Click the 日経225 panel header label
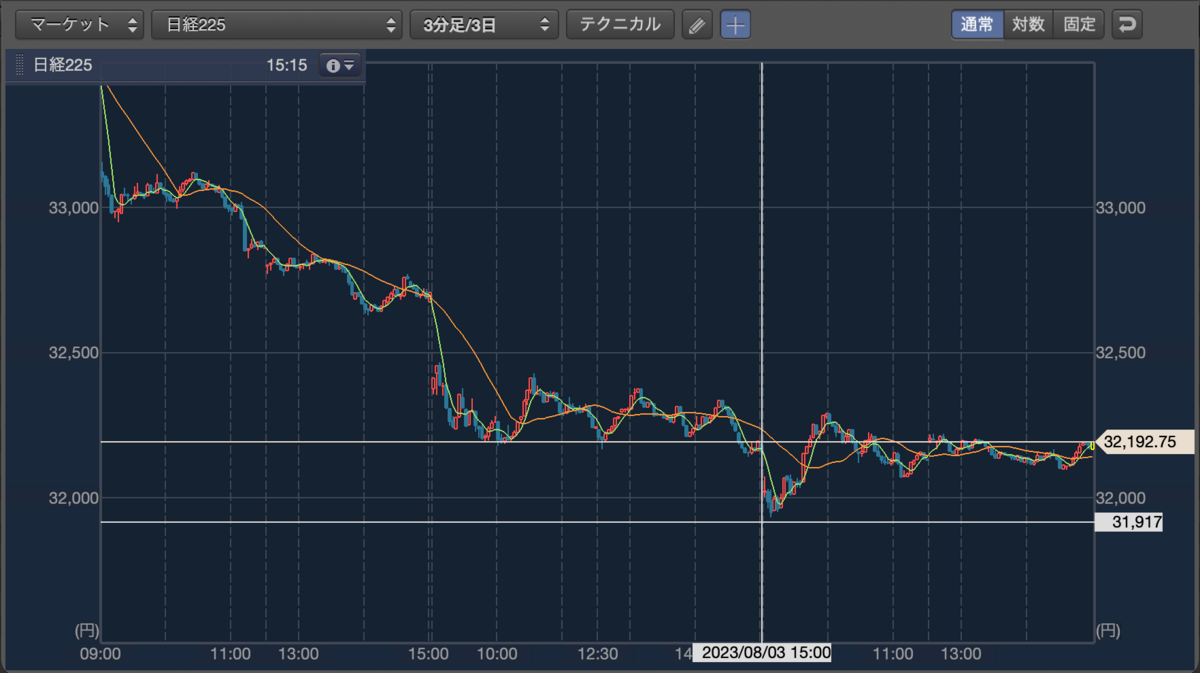The width and height of the screenshot is (1200, 673). tap(63, 66)
